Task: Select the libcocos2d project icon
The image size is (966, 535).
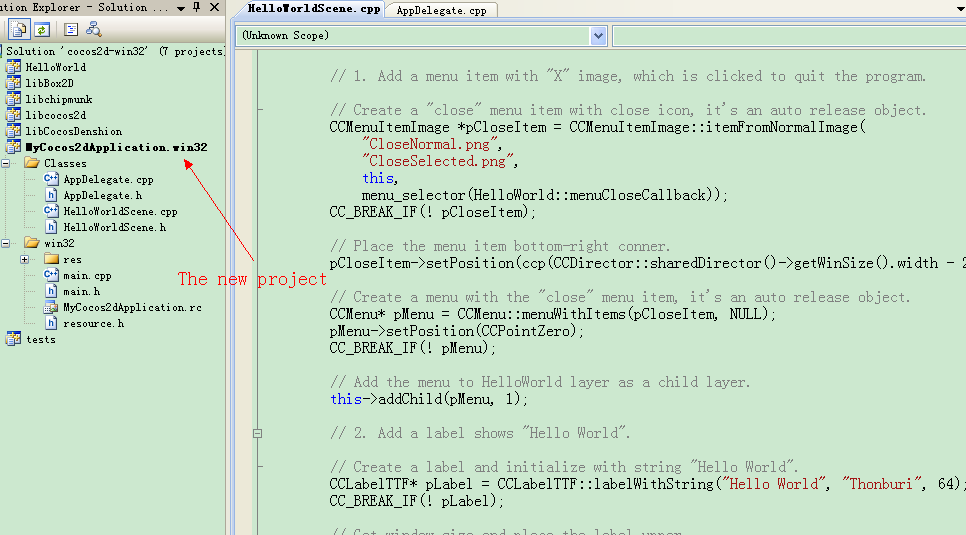Action: (x=14, y=115)
